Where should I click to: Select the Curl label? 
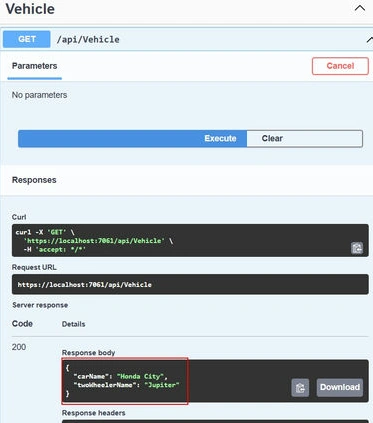click(x=19, y=217)
